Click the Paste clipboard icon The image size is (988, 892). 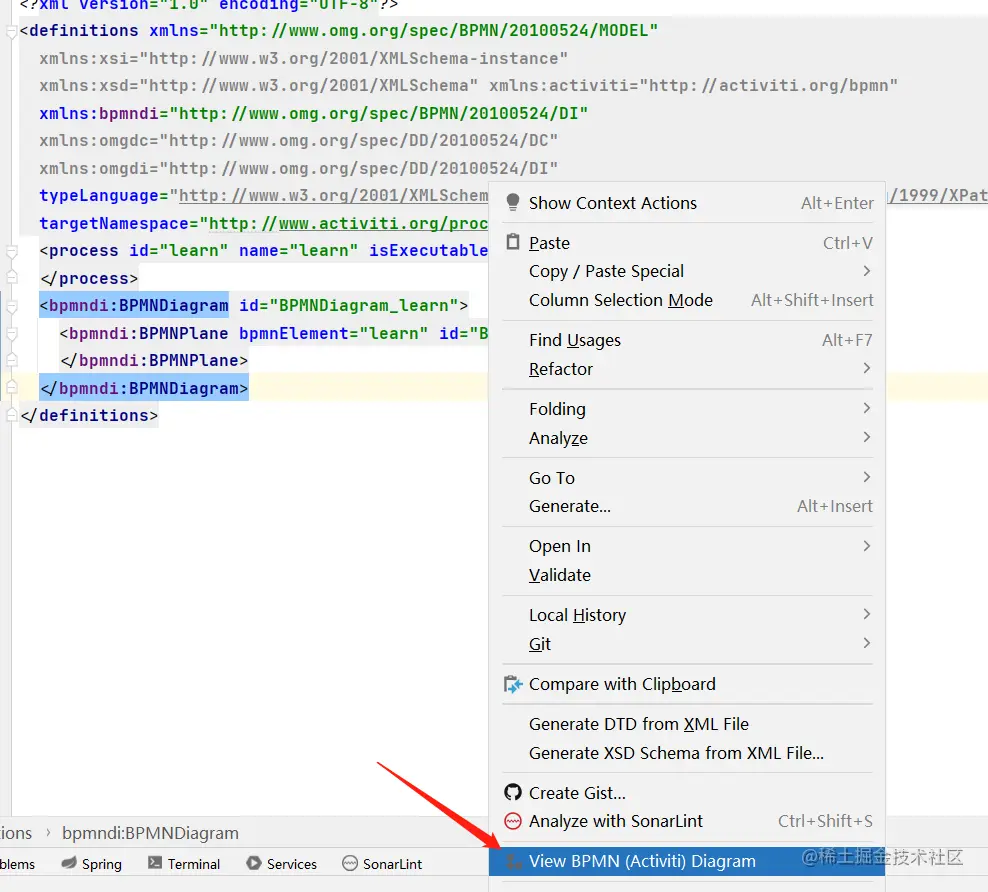pos(514,242)
